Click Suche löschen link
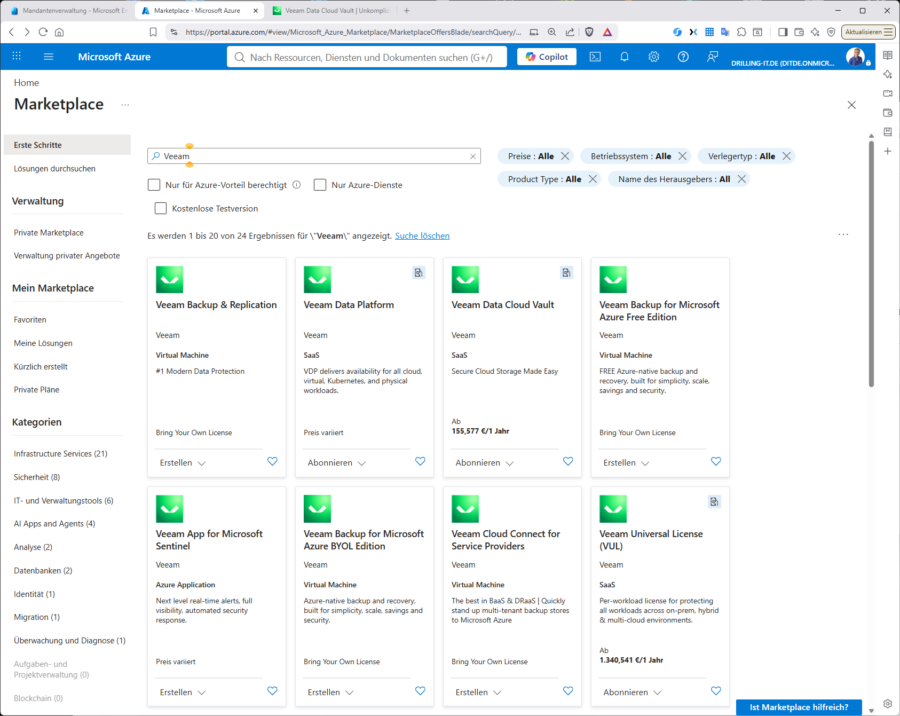 pos(422,236)
